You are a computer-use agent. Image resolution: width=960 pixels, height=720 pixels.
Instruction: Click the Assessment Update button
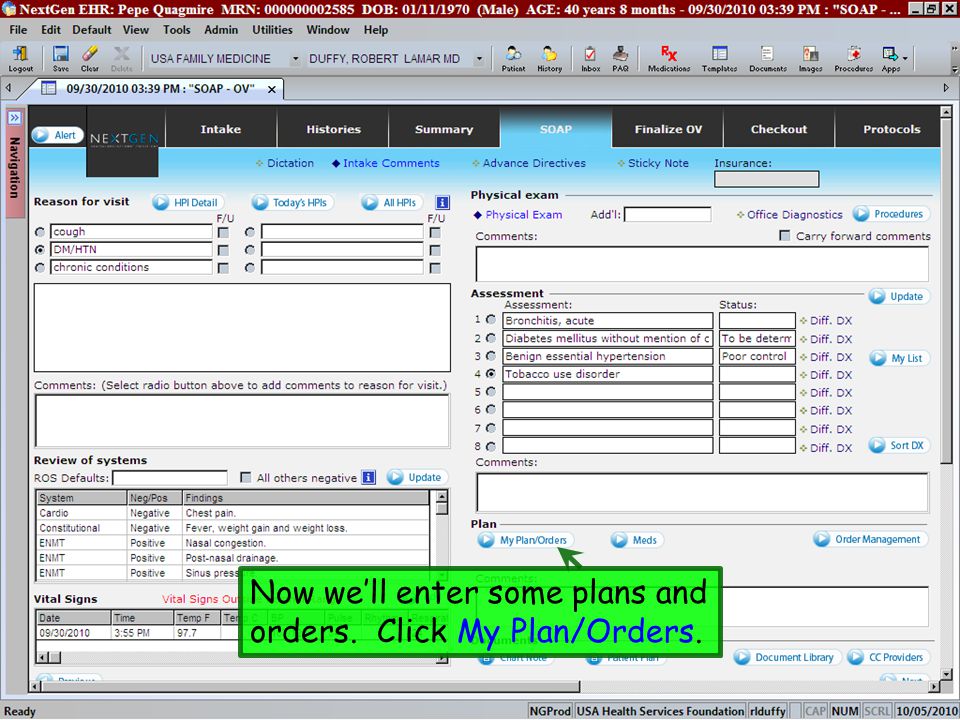[x=898, y=296]
